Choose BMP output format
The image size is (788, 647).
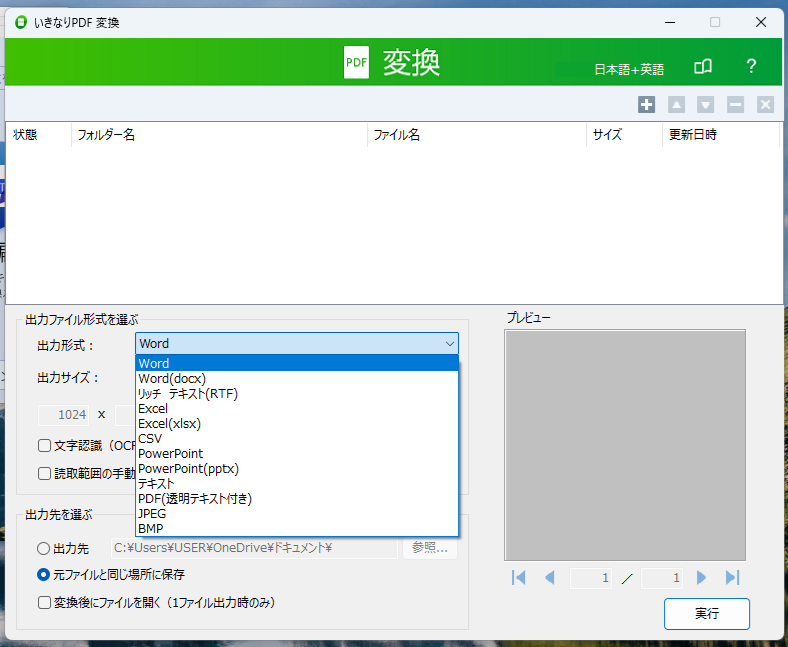[x=297, y=528]
